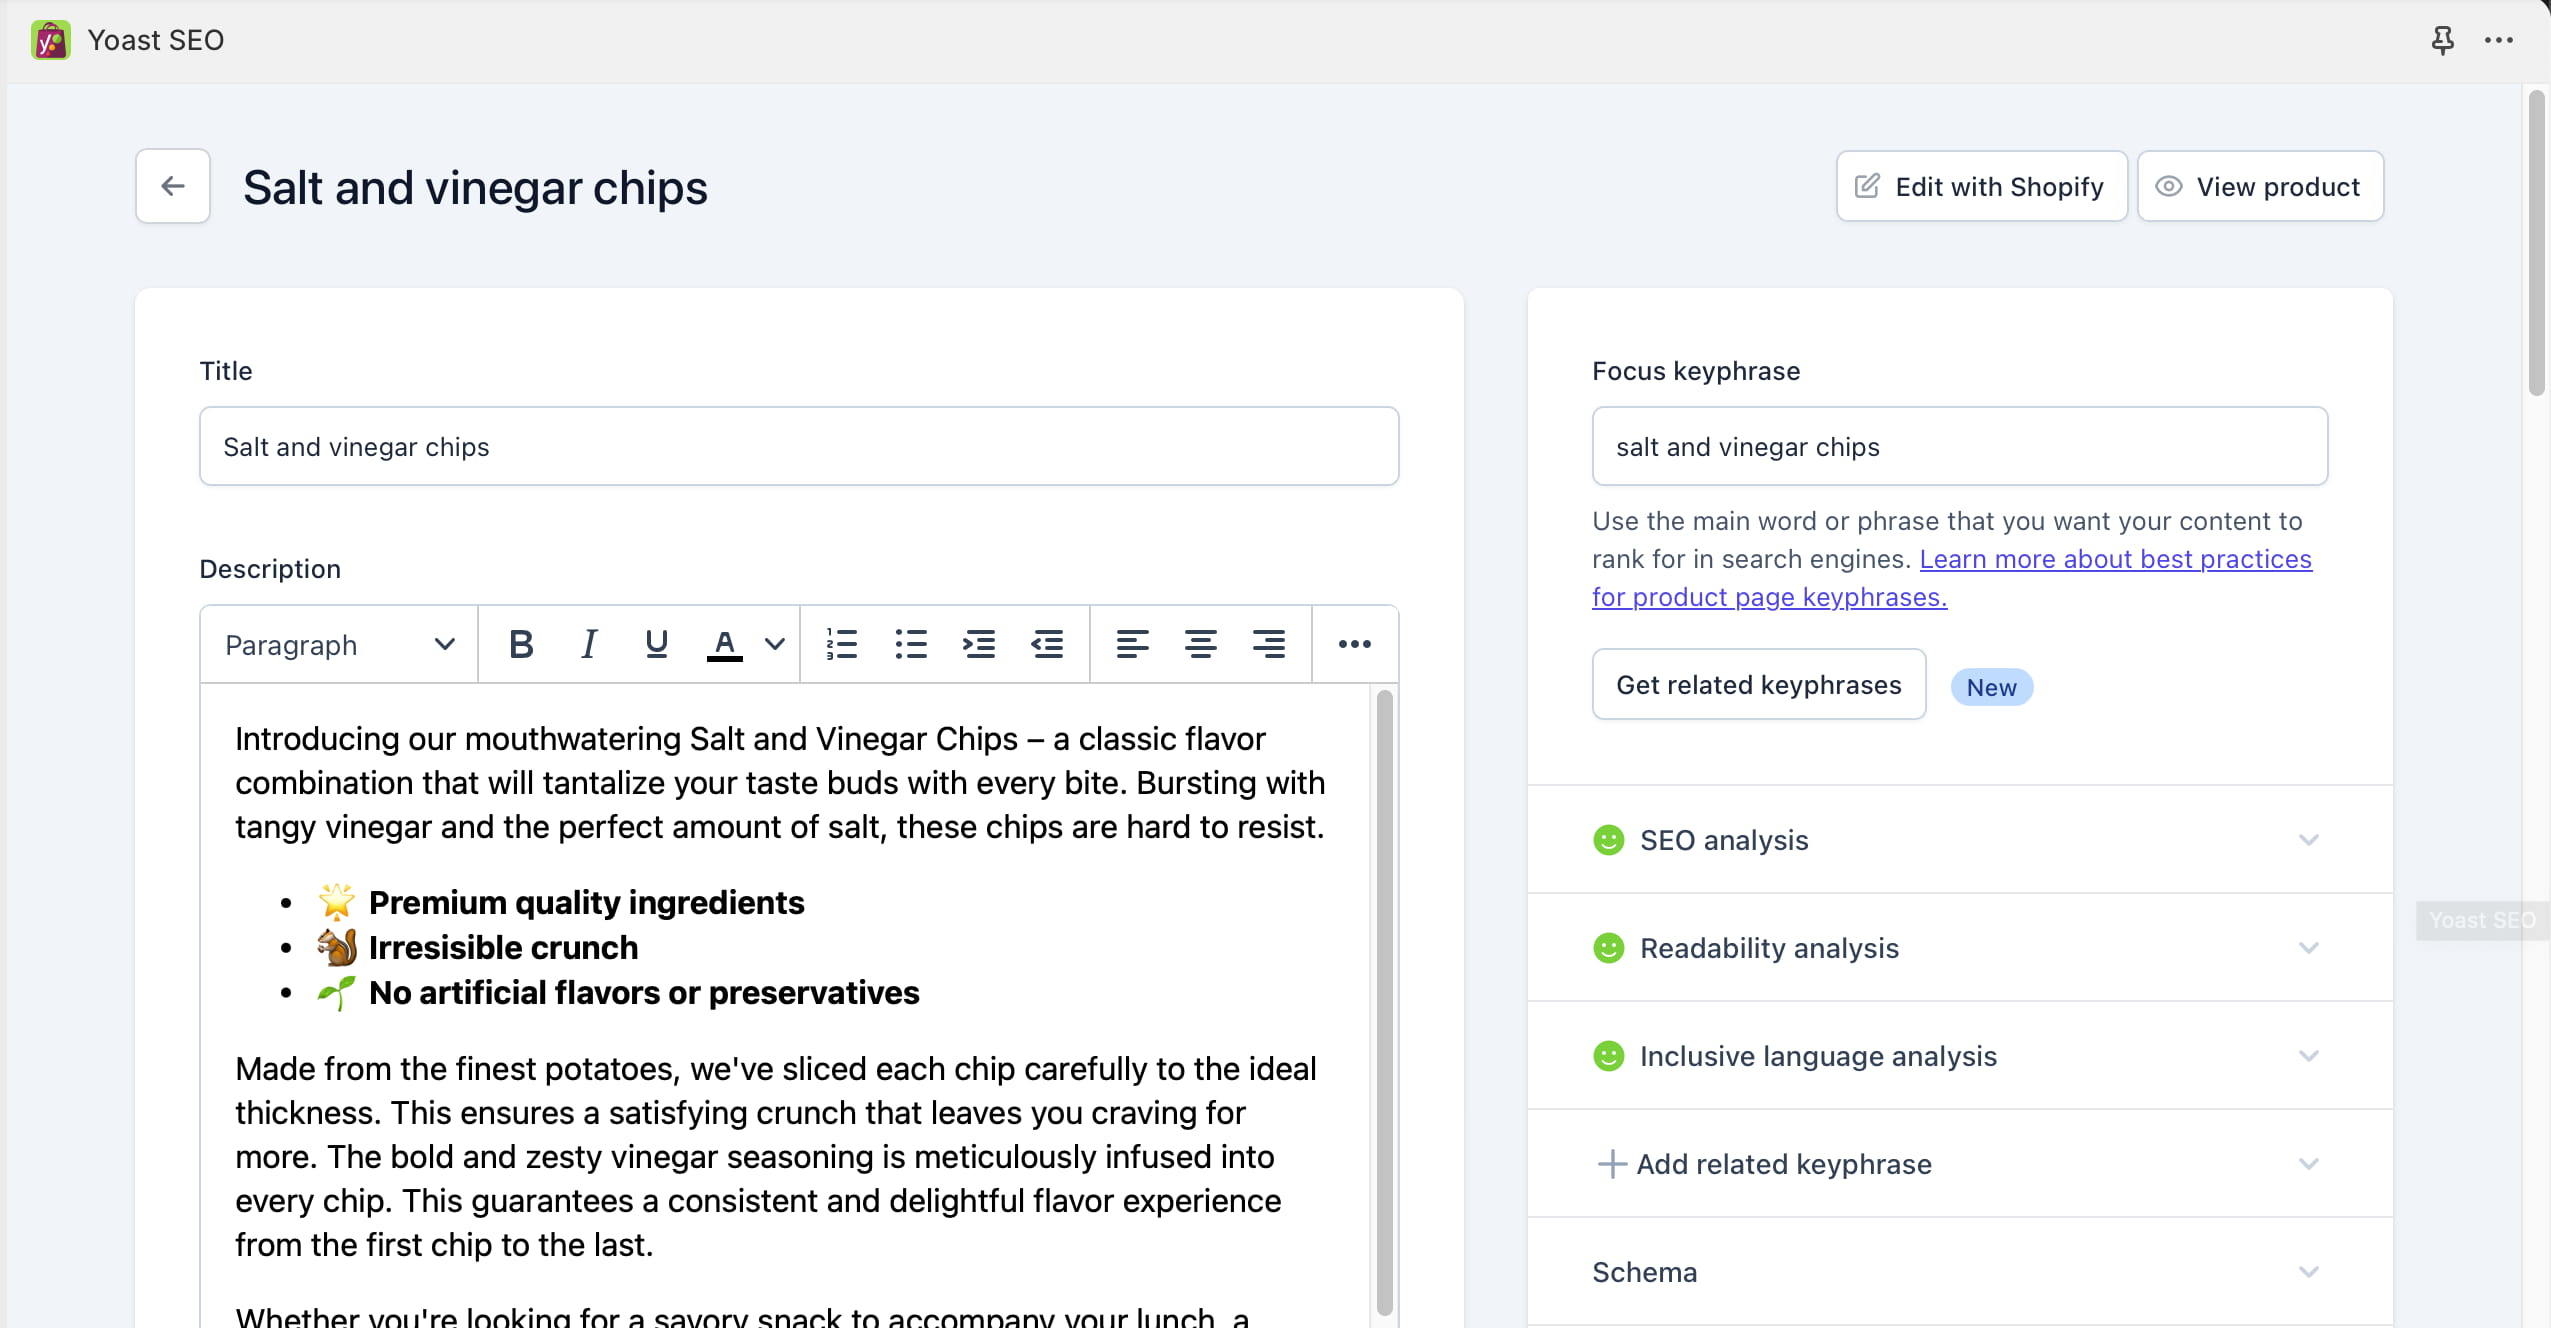Click the star emoji in first bullet

pyautogui.click(x=337, y=902)
